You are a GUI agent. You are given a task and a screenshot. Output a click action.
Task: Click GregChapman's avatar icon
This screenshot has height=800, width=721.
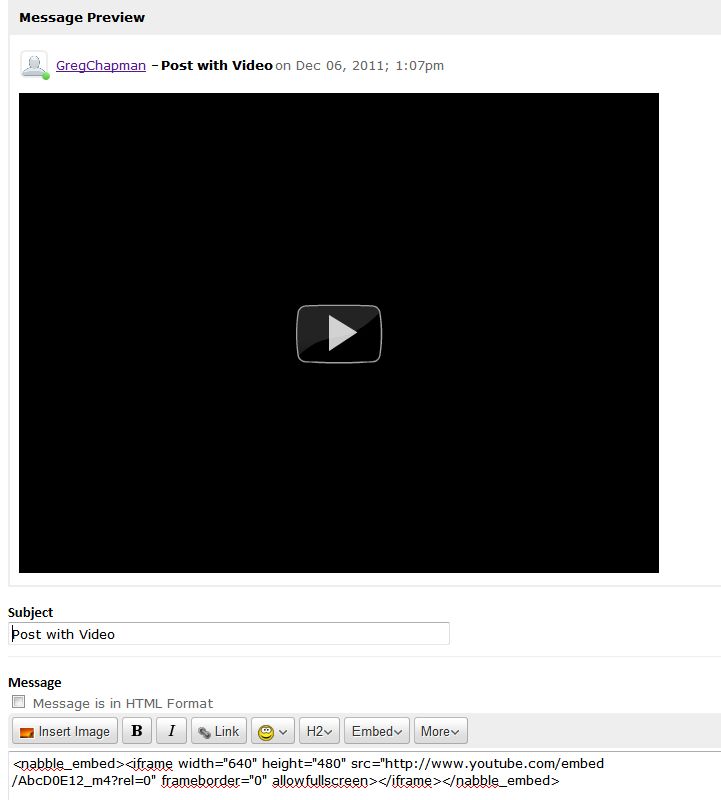click(33, 64)
